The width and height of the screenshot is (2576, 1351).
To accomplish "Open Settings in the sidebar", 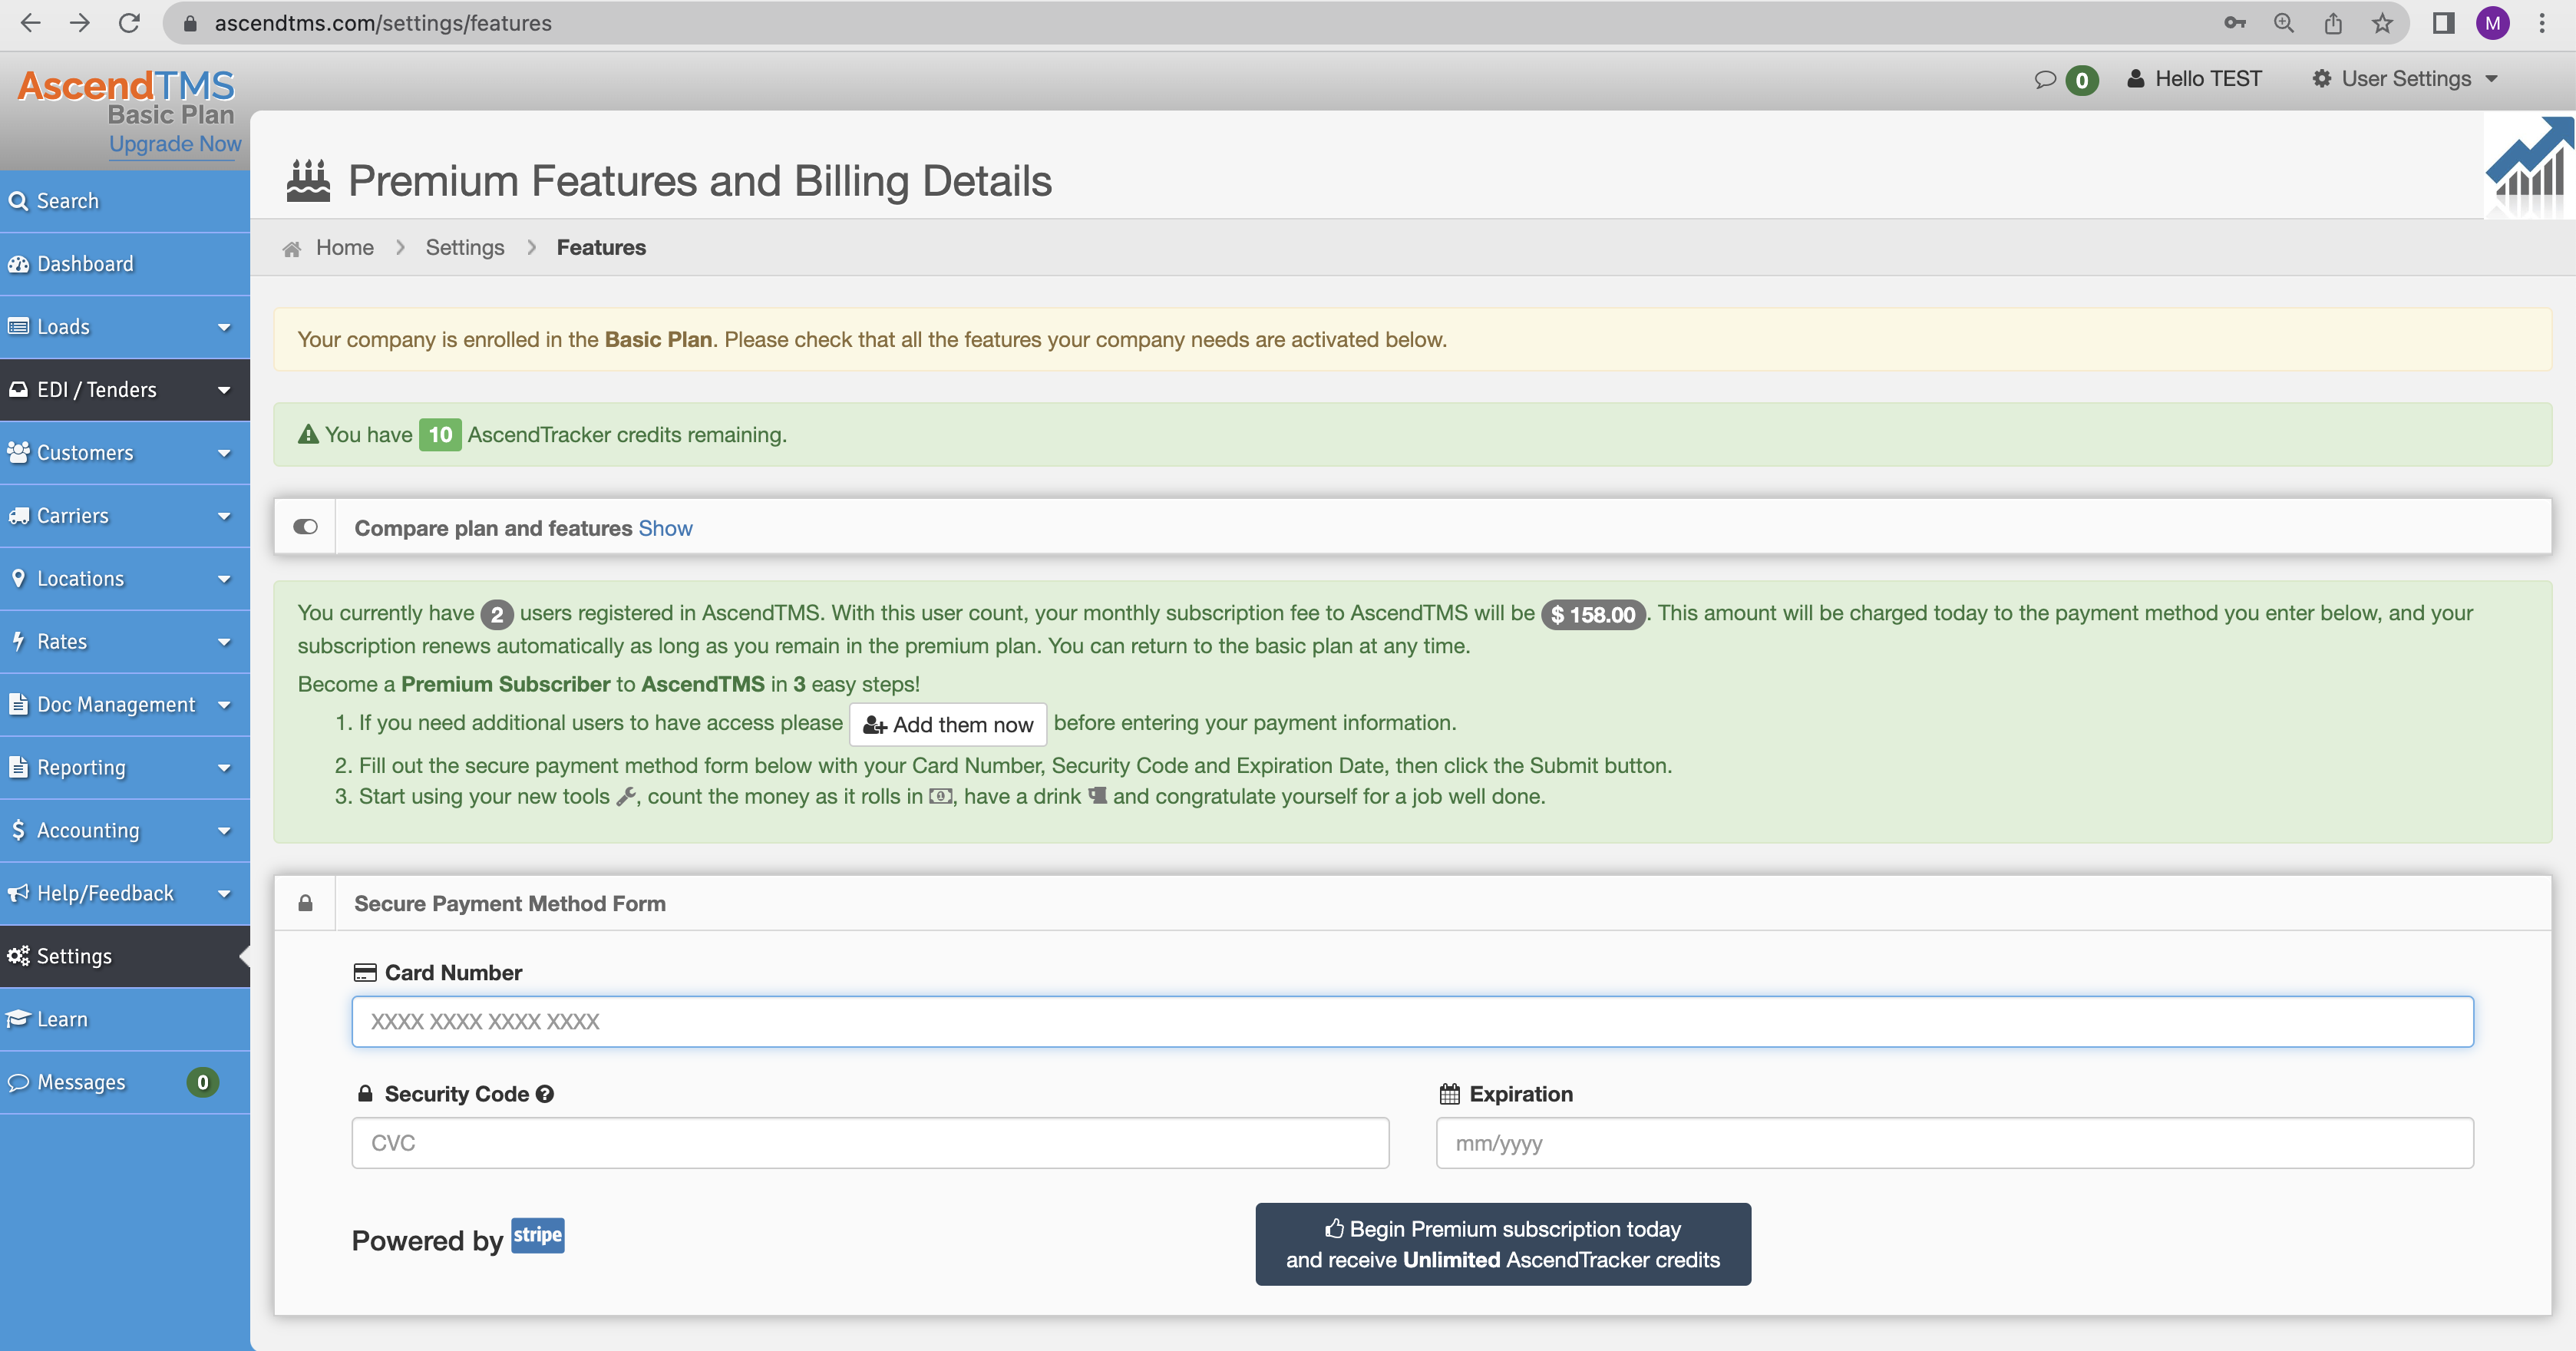I will coord(125,957).
